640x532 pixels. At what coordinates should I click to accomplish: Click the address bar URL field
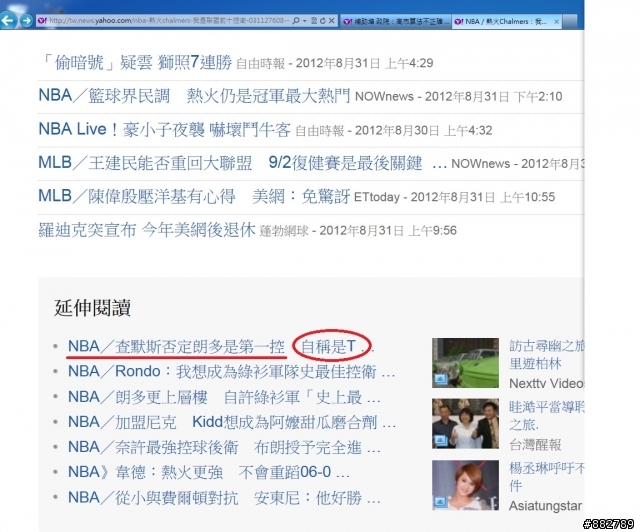coord(169,21)
